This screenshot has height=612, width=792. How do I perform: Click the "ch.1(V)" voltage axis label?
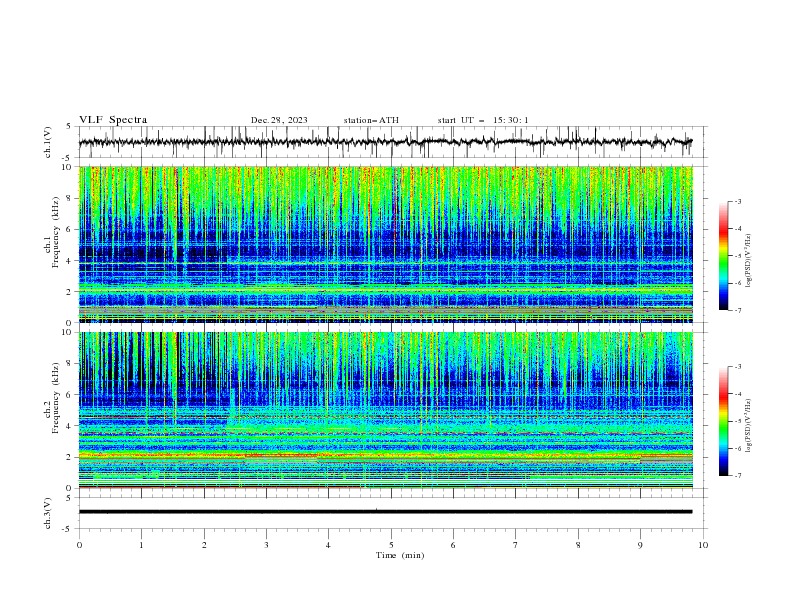(x=48, y=142)
